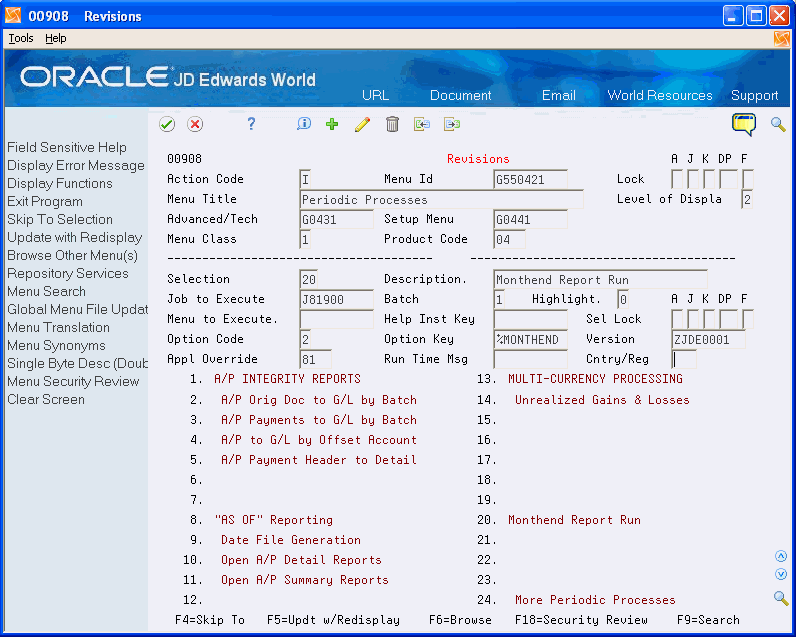Click menu item 24 More Periodic Processes

coord(595,600)
